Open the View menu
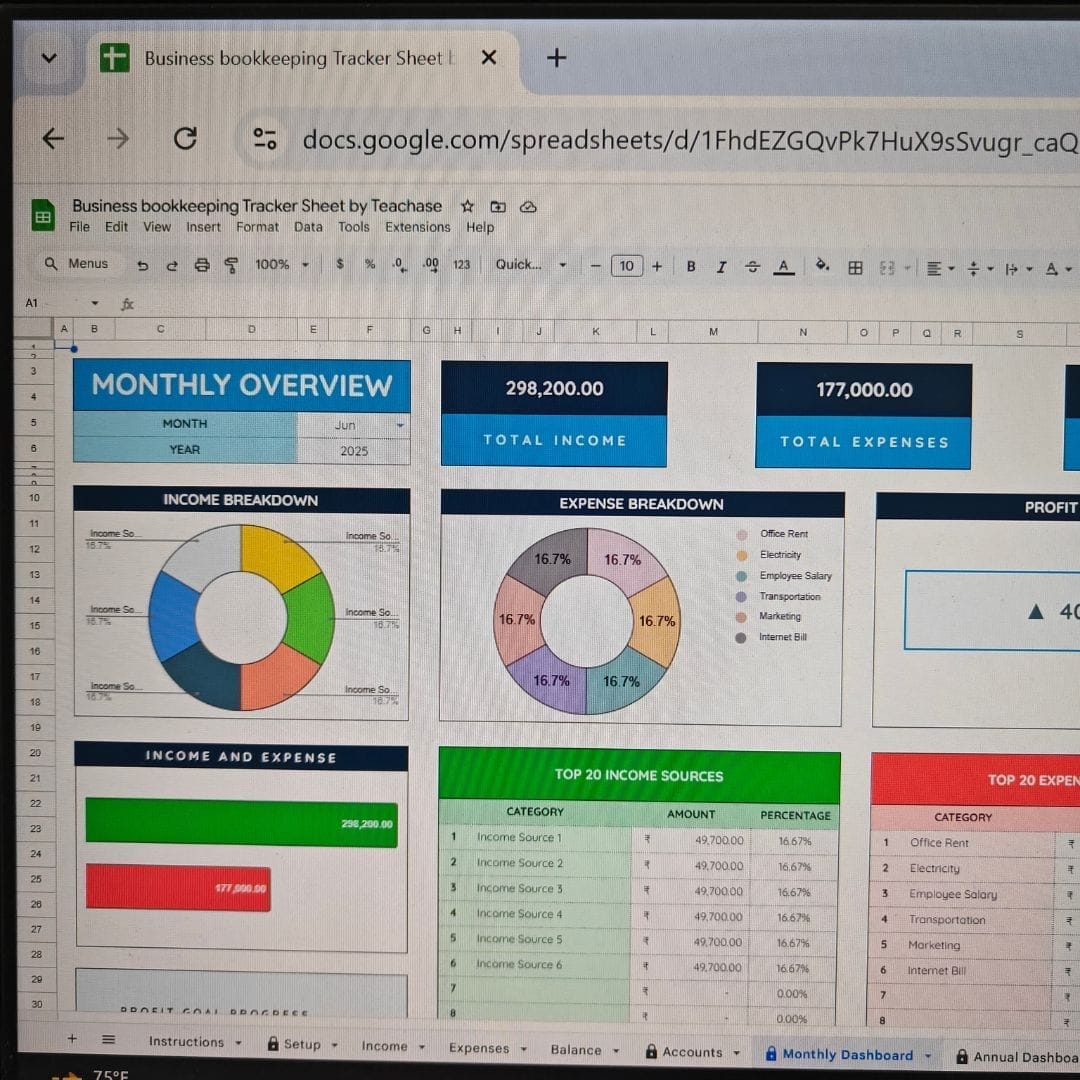Image resolution: width=1080 pixels, height=1080 pixels. pyautogui.click(x=157, y=227)
